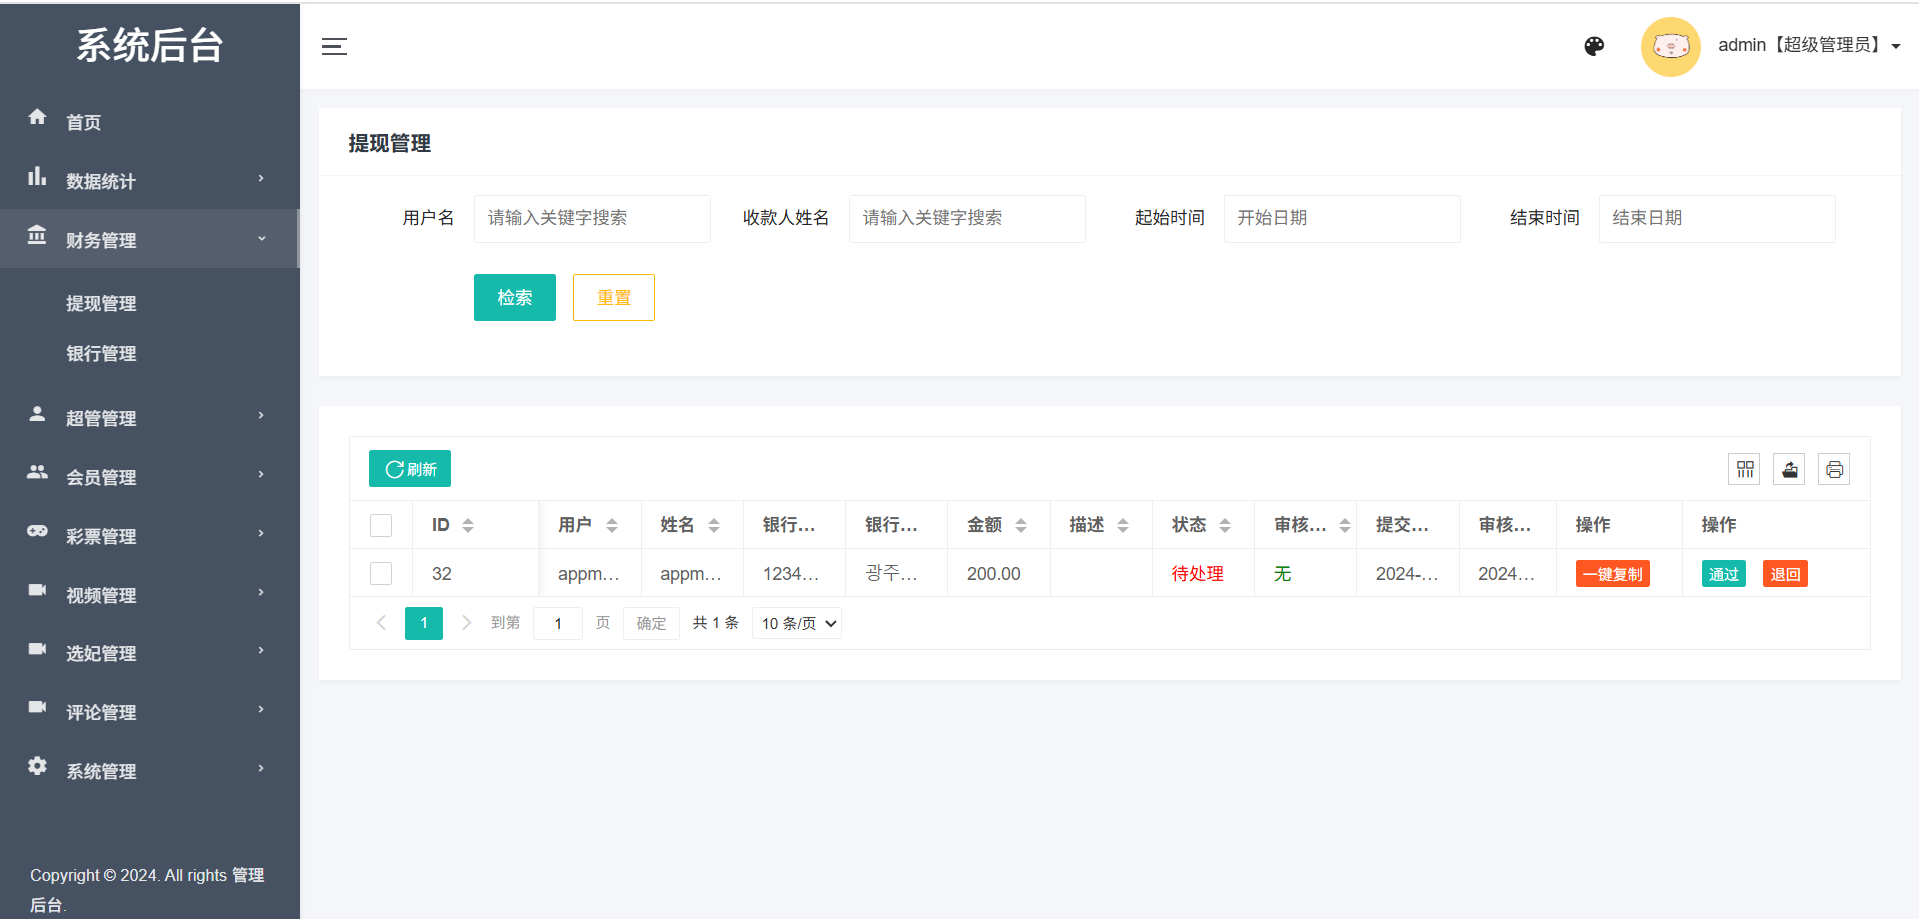Image resolution: width=1919 pixels, height=919 pixels.
Task: Click the 通过 approve button
Action: click(x=1723, y=574)
